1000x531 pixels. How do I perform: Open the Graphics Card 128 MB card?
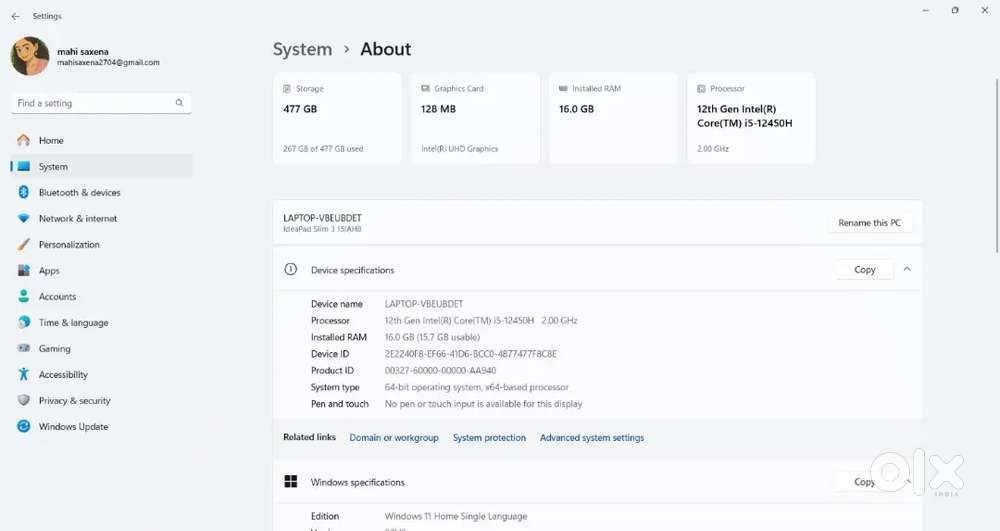(x=475, y=118)
